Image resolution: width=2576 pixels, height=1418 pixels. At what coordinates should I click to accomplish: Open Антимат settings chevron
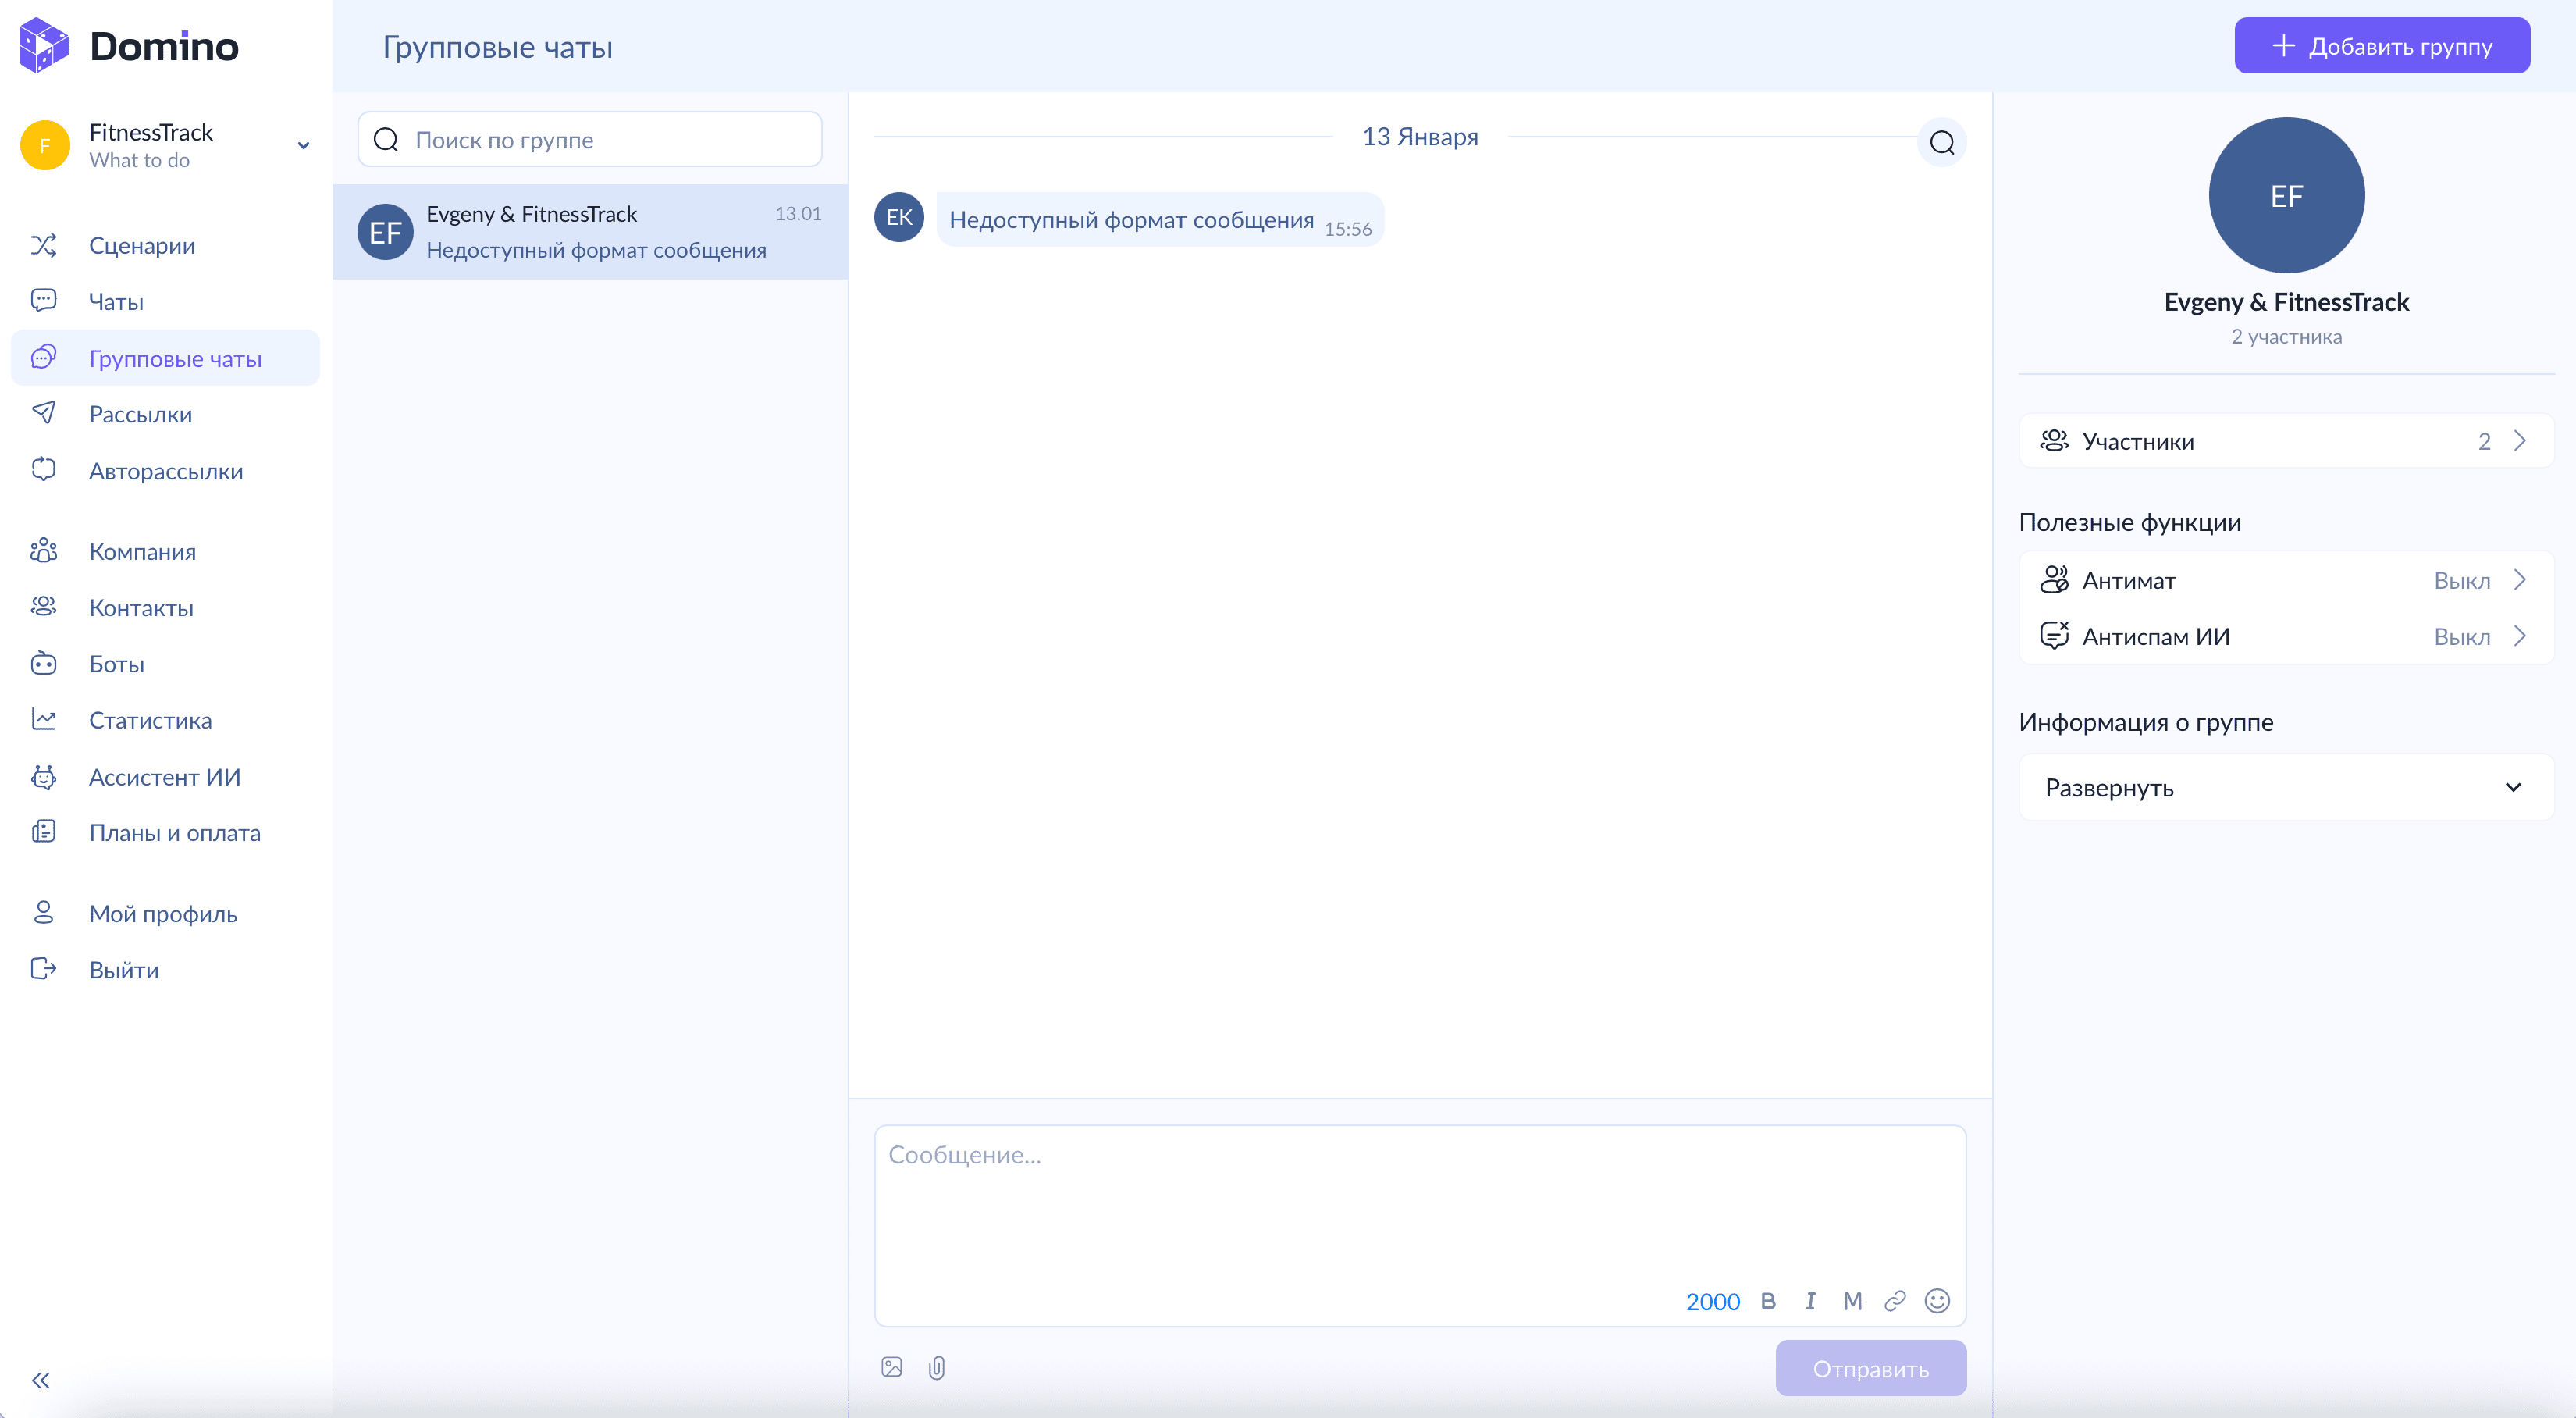pyautogui.click(x=2520, y=580)
